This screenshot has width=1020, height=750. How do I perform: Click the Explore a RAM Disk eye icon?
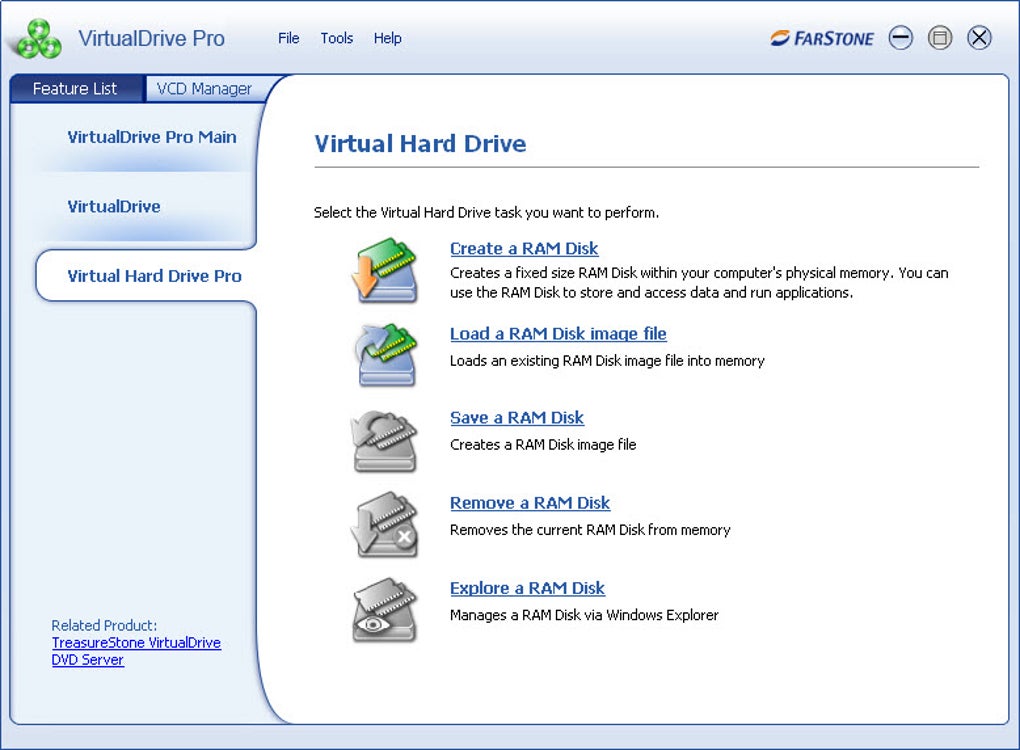click(x=384, y=610)
